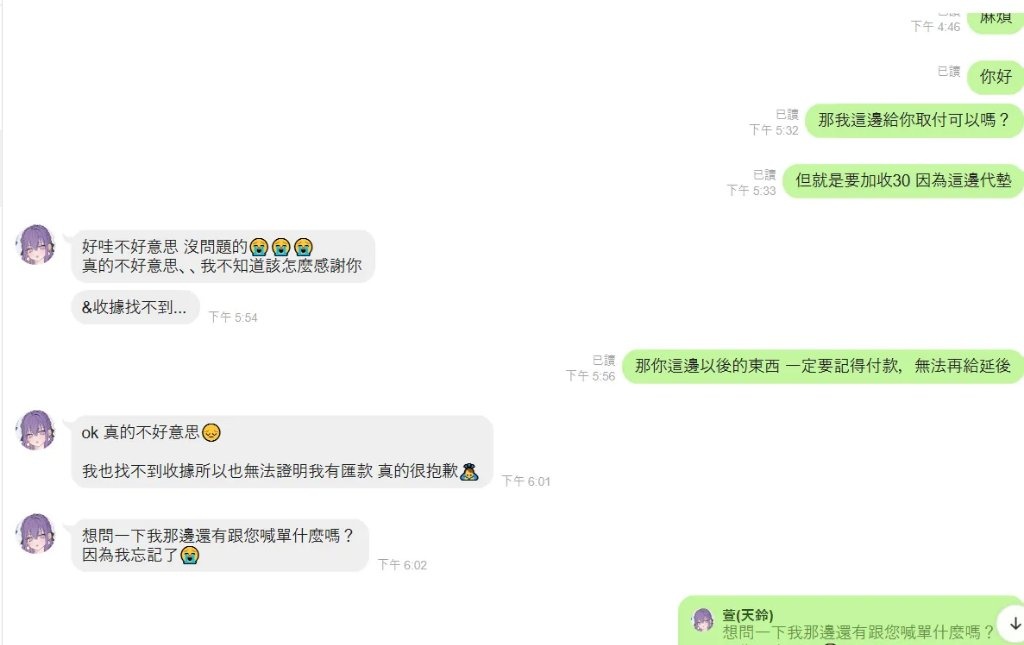
Task: Select bowing emoji after '真的很抱歉'
Action: click(469, 471)
